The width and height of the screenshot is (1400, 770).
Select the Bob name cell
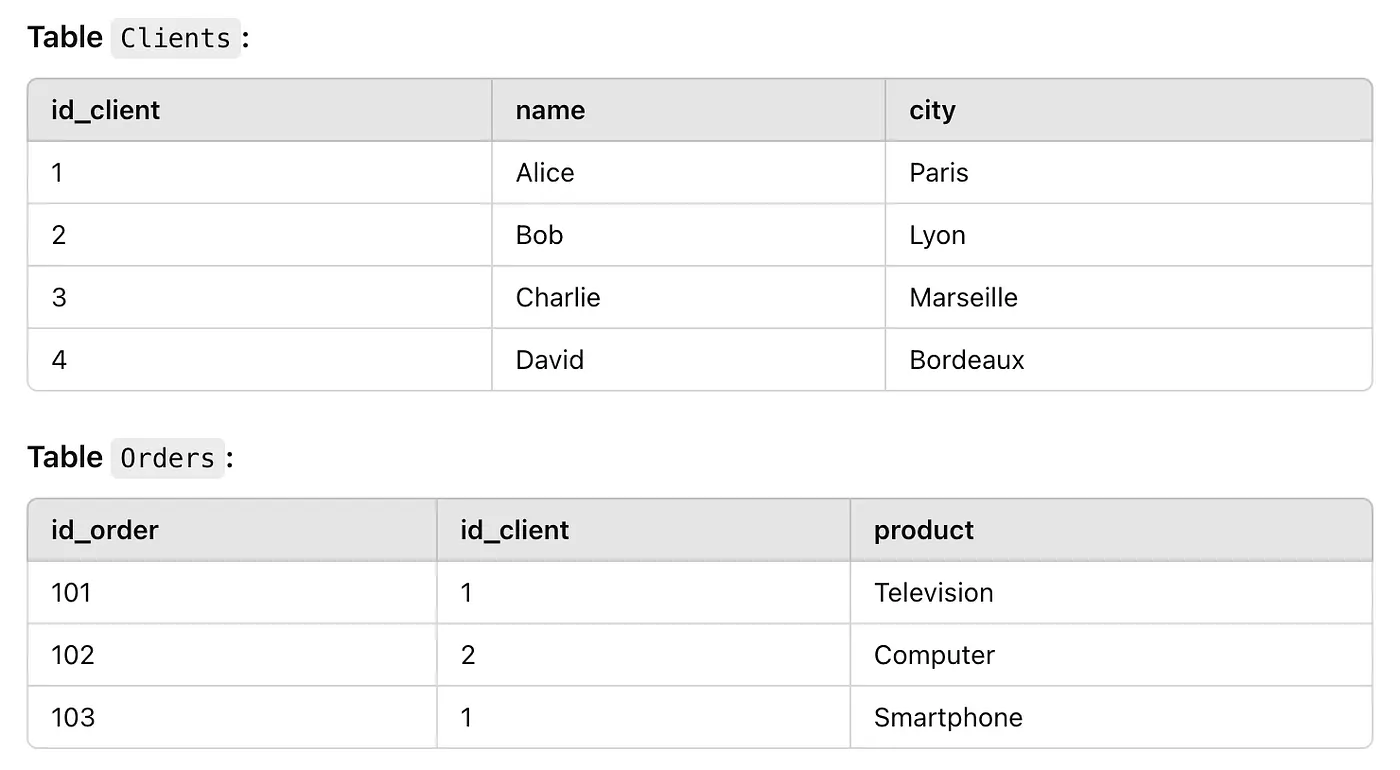689,235
